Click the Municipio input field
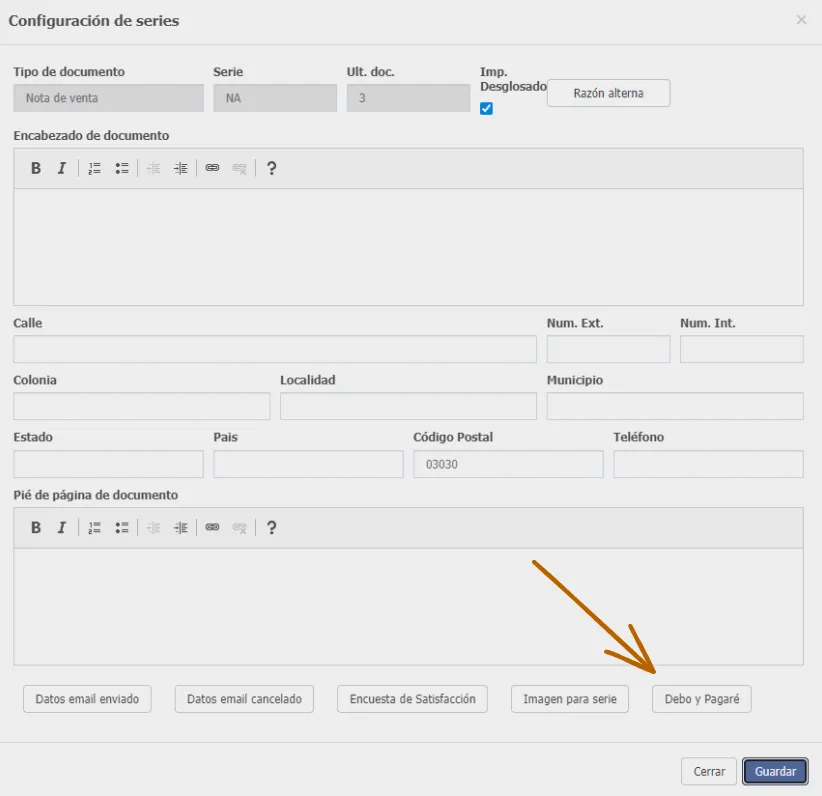 pos(675,406)
